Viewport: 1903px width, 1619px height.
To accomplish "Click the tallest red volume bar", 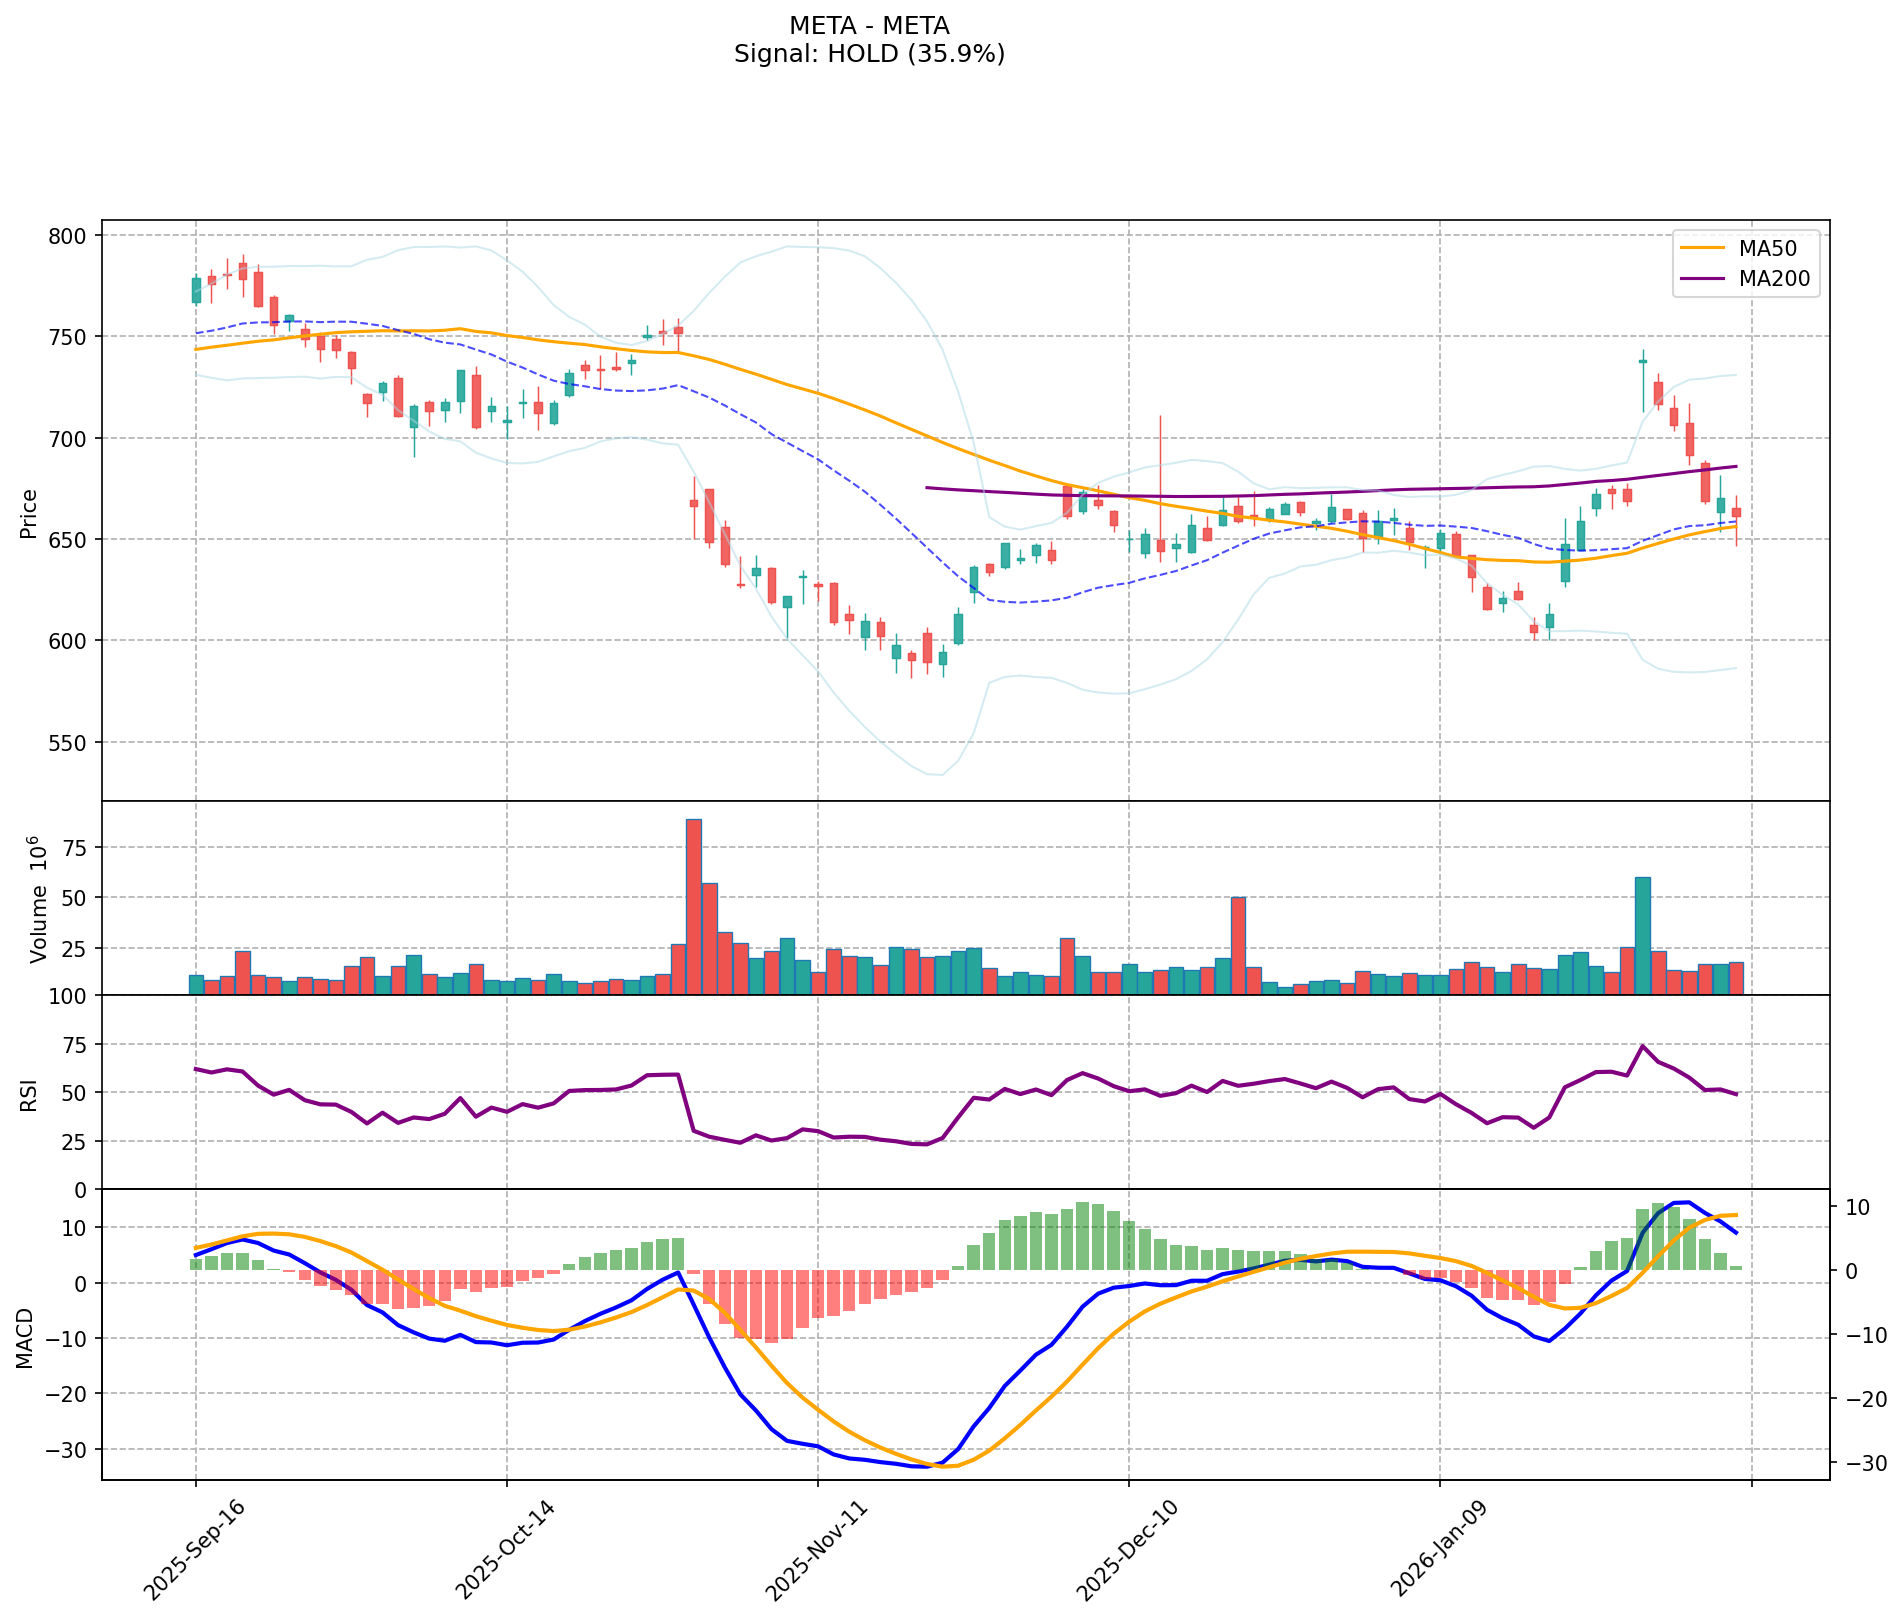I will coord(693,905).
